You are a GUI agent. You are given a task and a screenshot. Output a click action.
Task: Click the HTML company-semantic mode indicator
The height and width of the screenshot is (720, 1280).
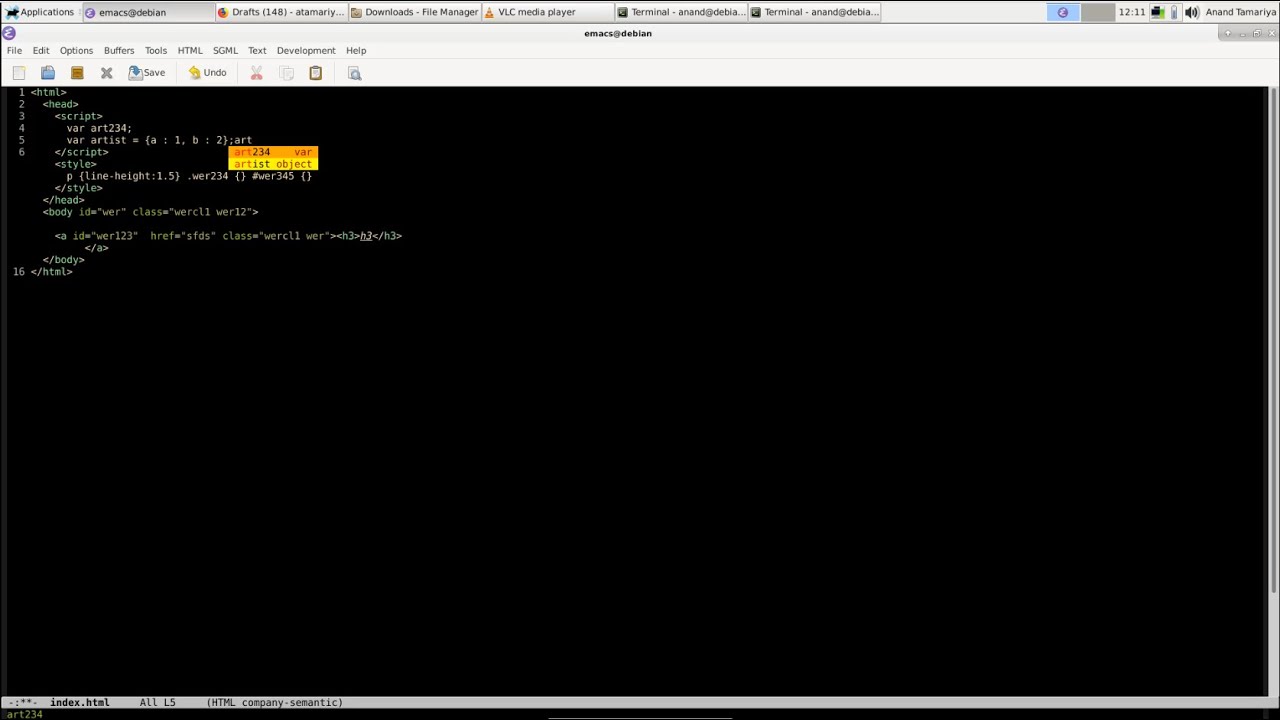pos(275,702)
